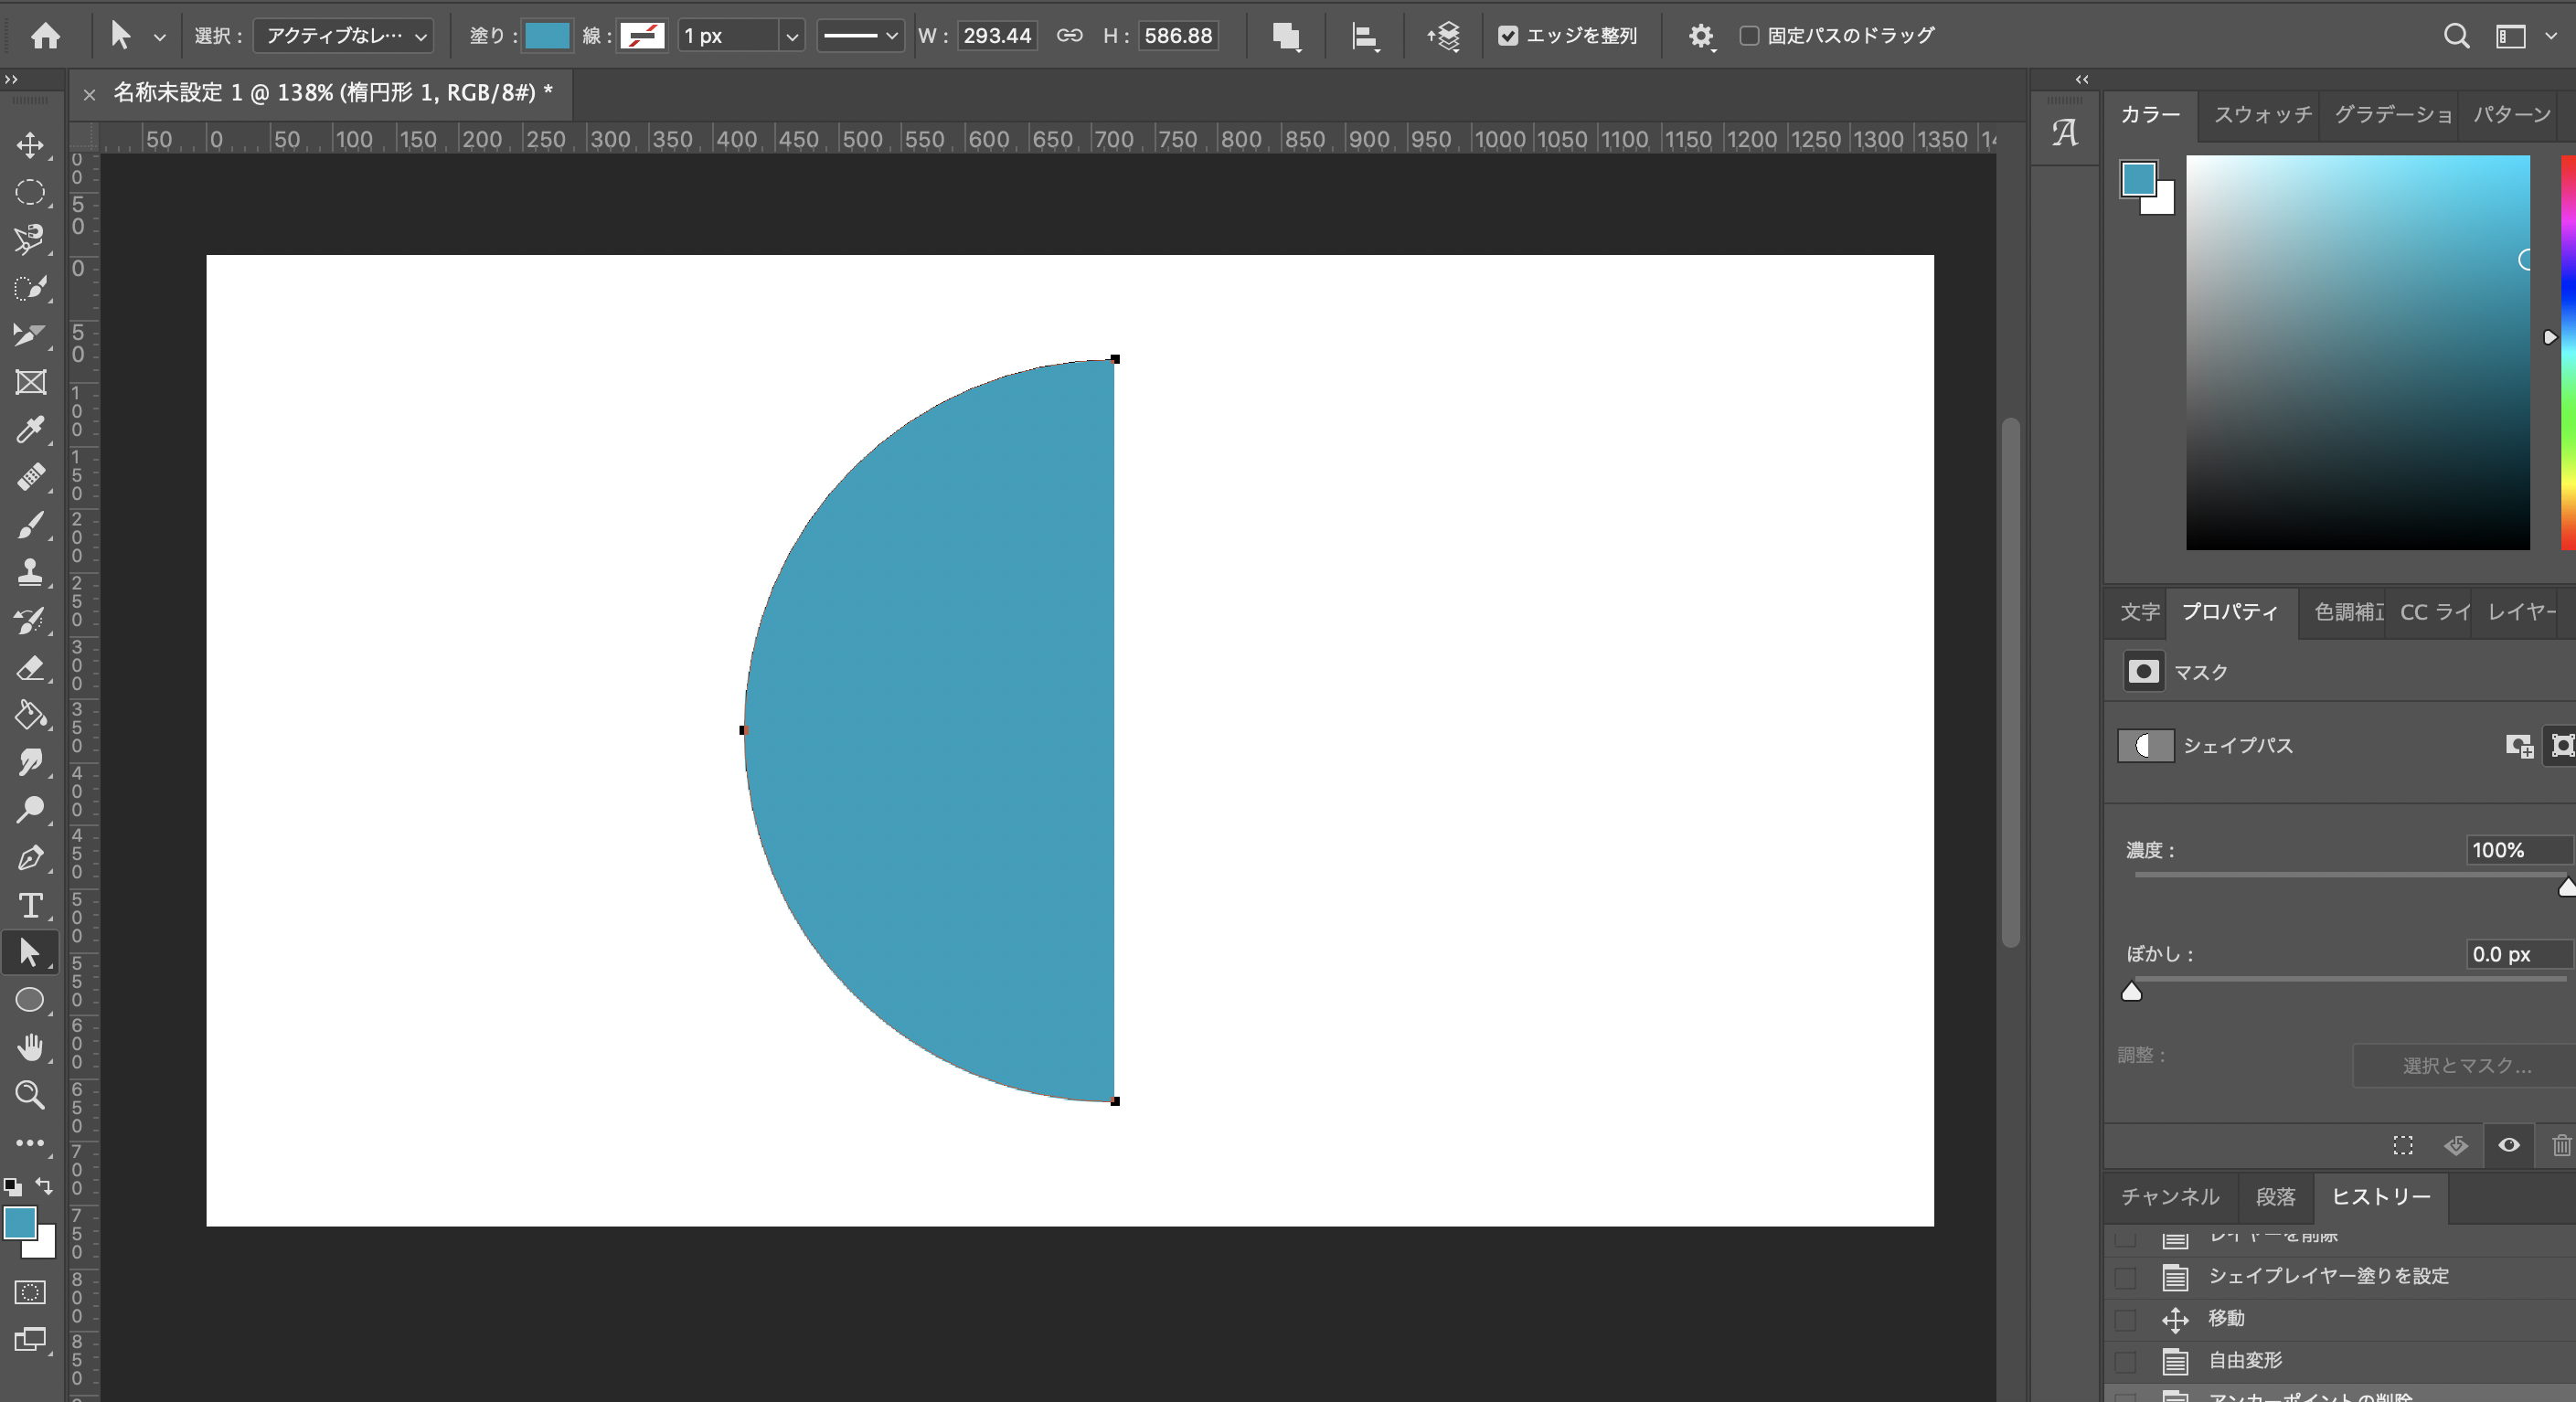The image size is (2576, 1402).
Task: Open the stroke line style dropdown
Action: pyautogui.click(x=860, y=36)
